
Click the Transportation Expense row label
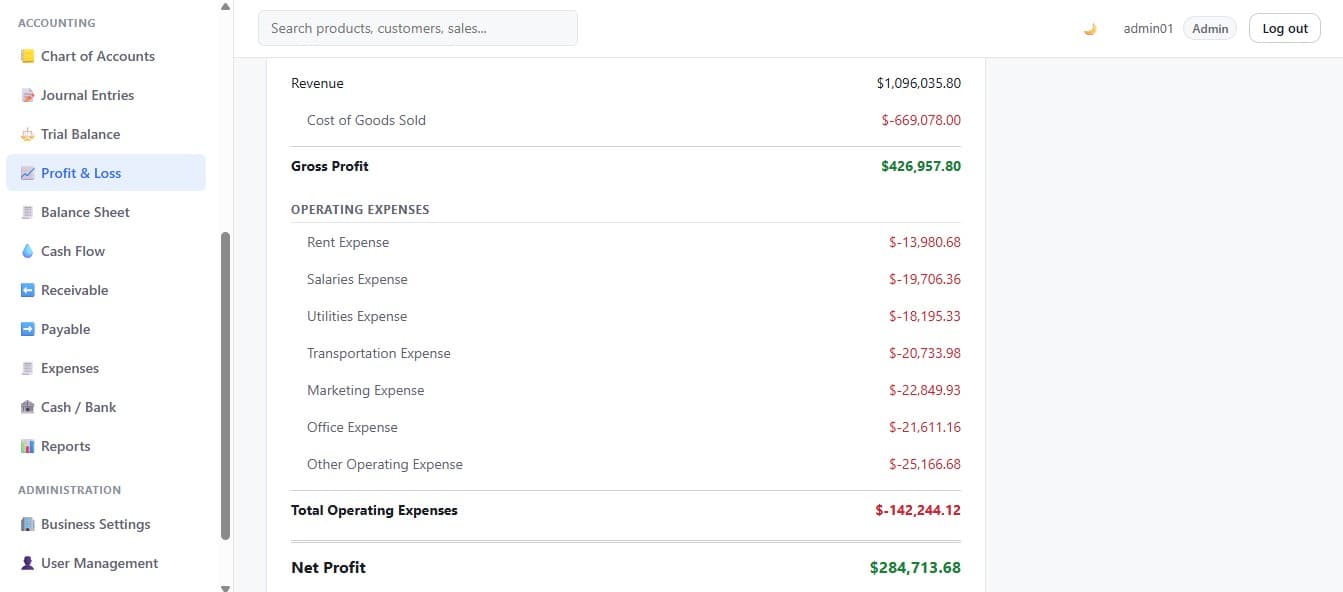(x=379, y=353)
